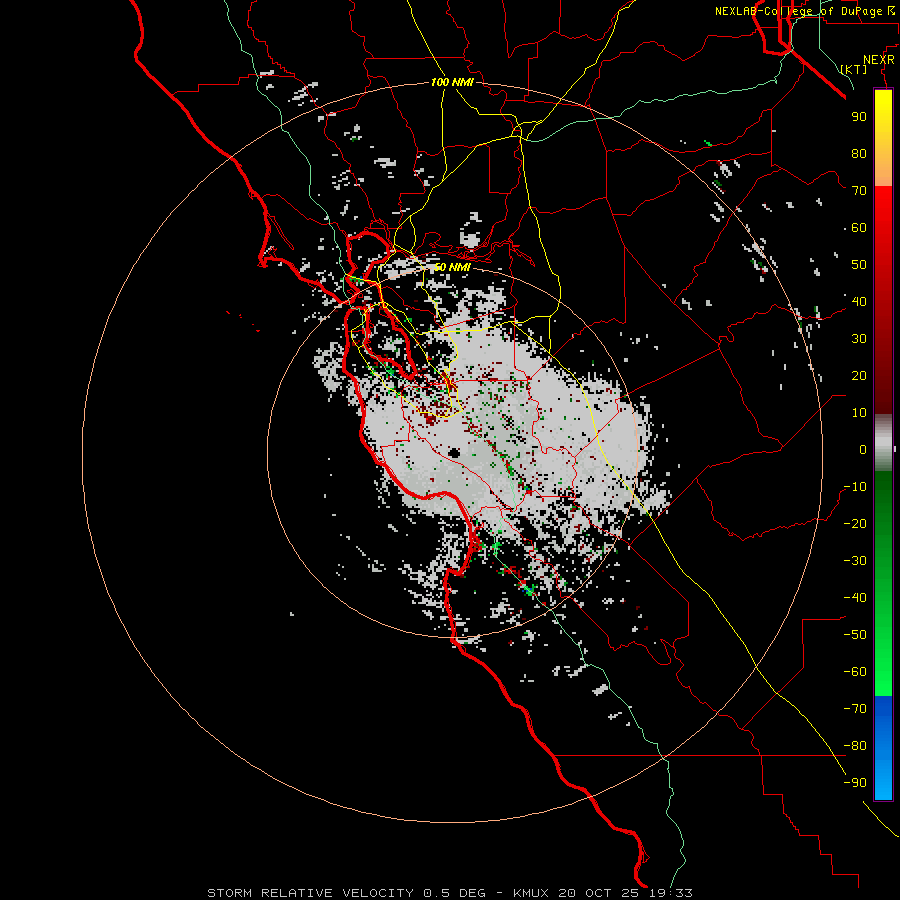Select the 70 value on velocity scale
Viewport: 900px width, 900px height.
pyautogui.click(x=859, y=191)
